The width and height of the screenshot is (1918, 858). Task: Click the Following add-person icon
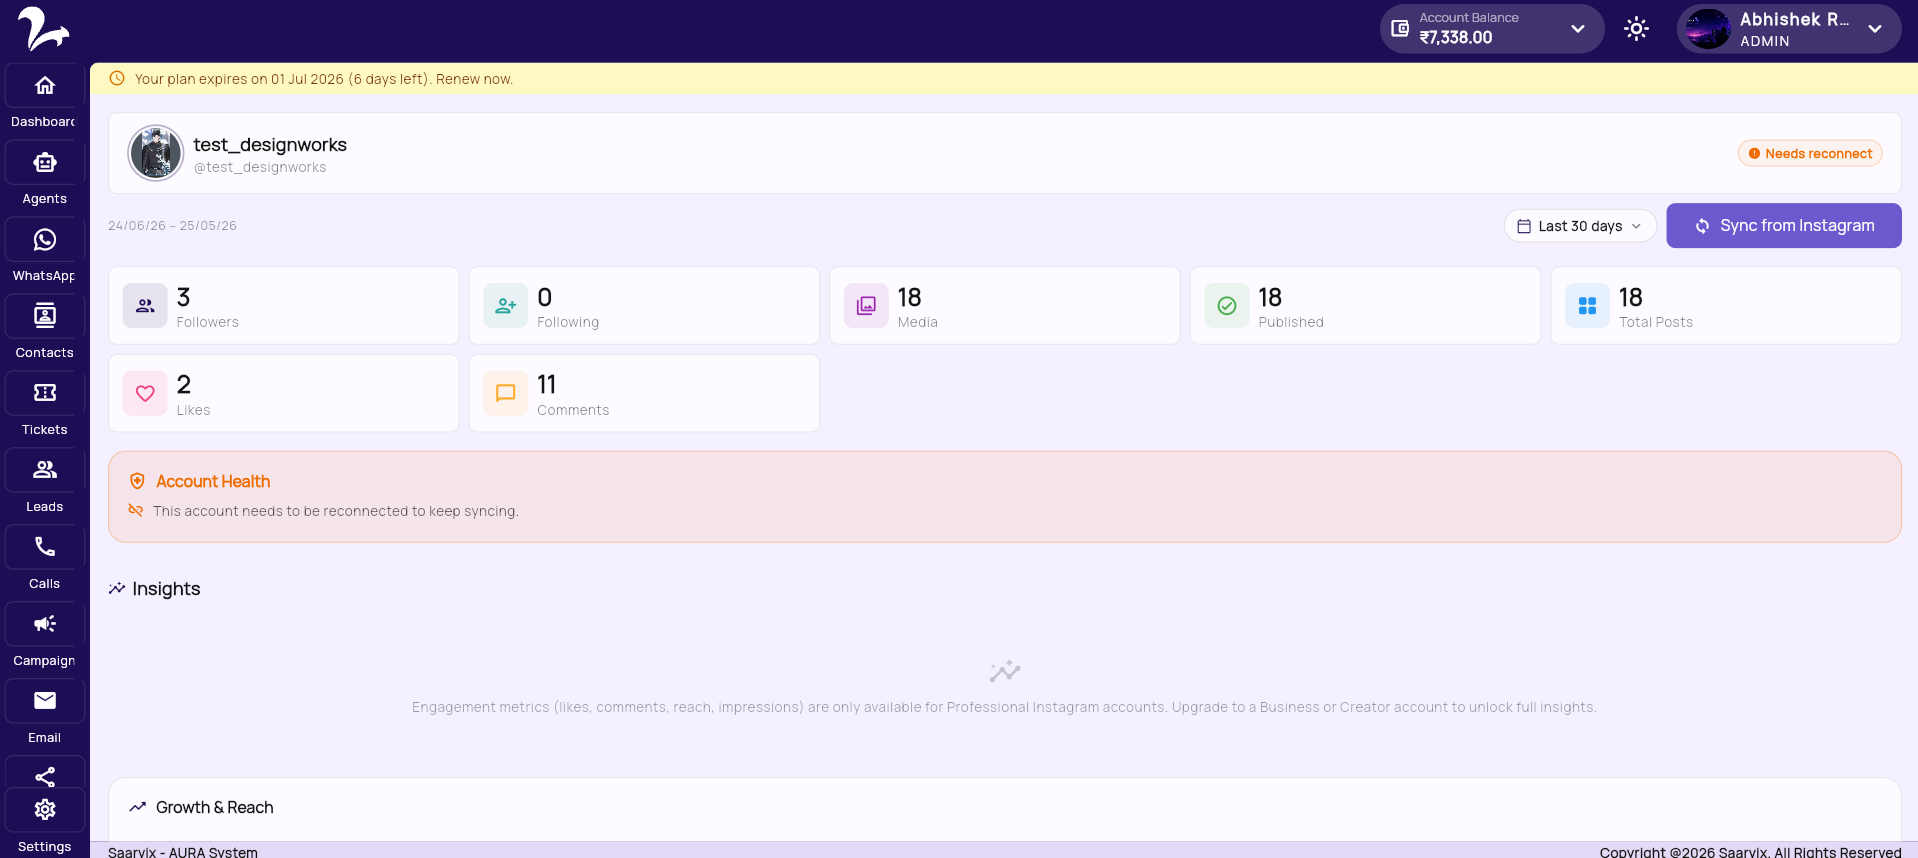[506, 306]
